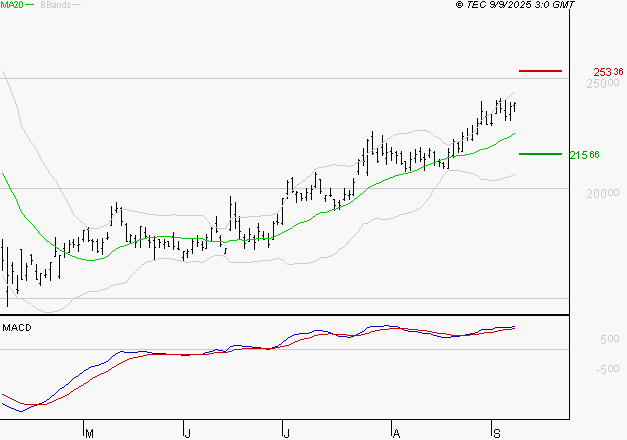Toggle the BBands legend label
The image size is (627, 440).
click(55, 5)
